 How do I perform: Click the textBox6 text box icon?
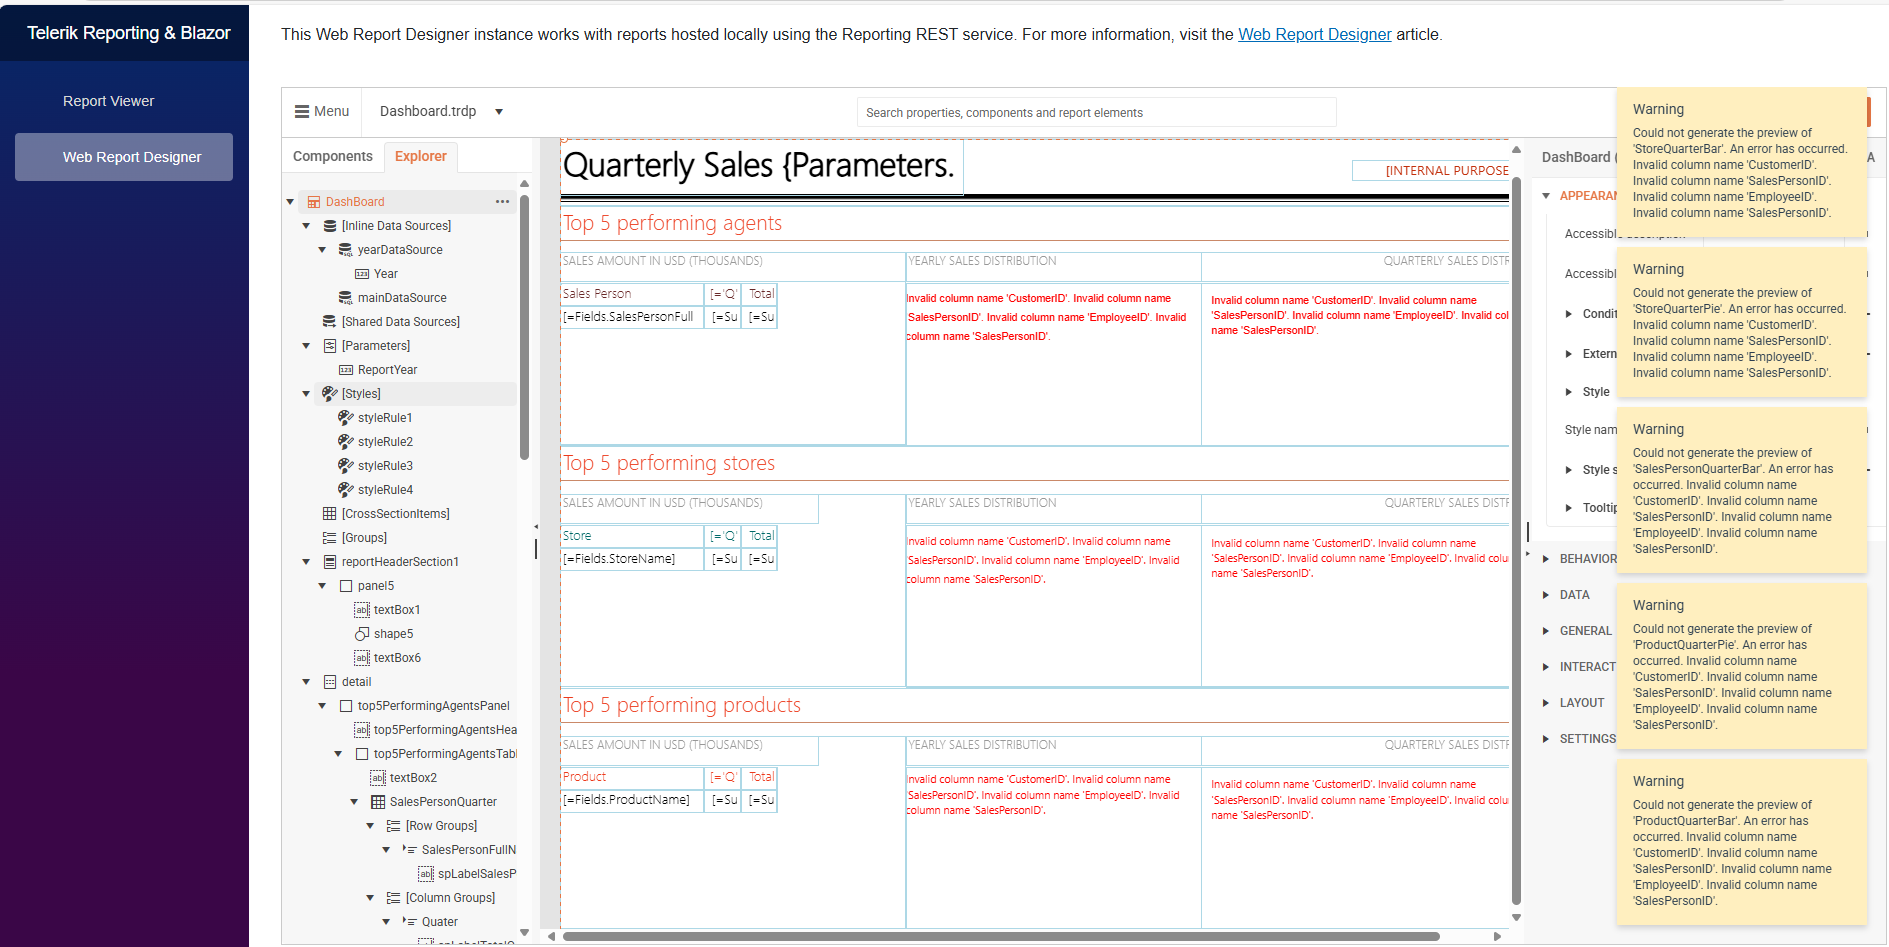coord(362,658)
